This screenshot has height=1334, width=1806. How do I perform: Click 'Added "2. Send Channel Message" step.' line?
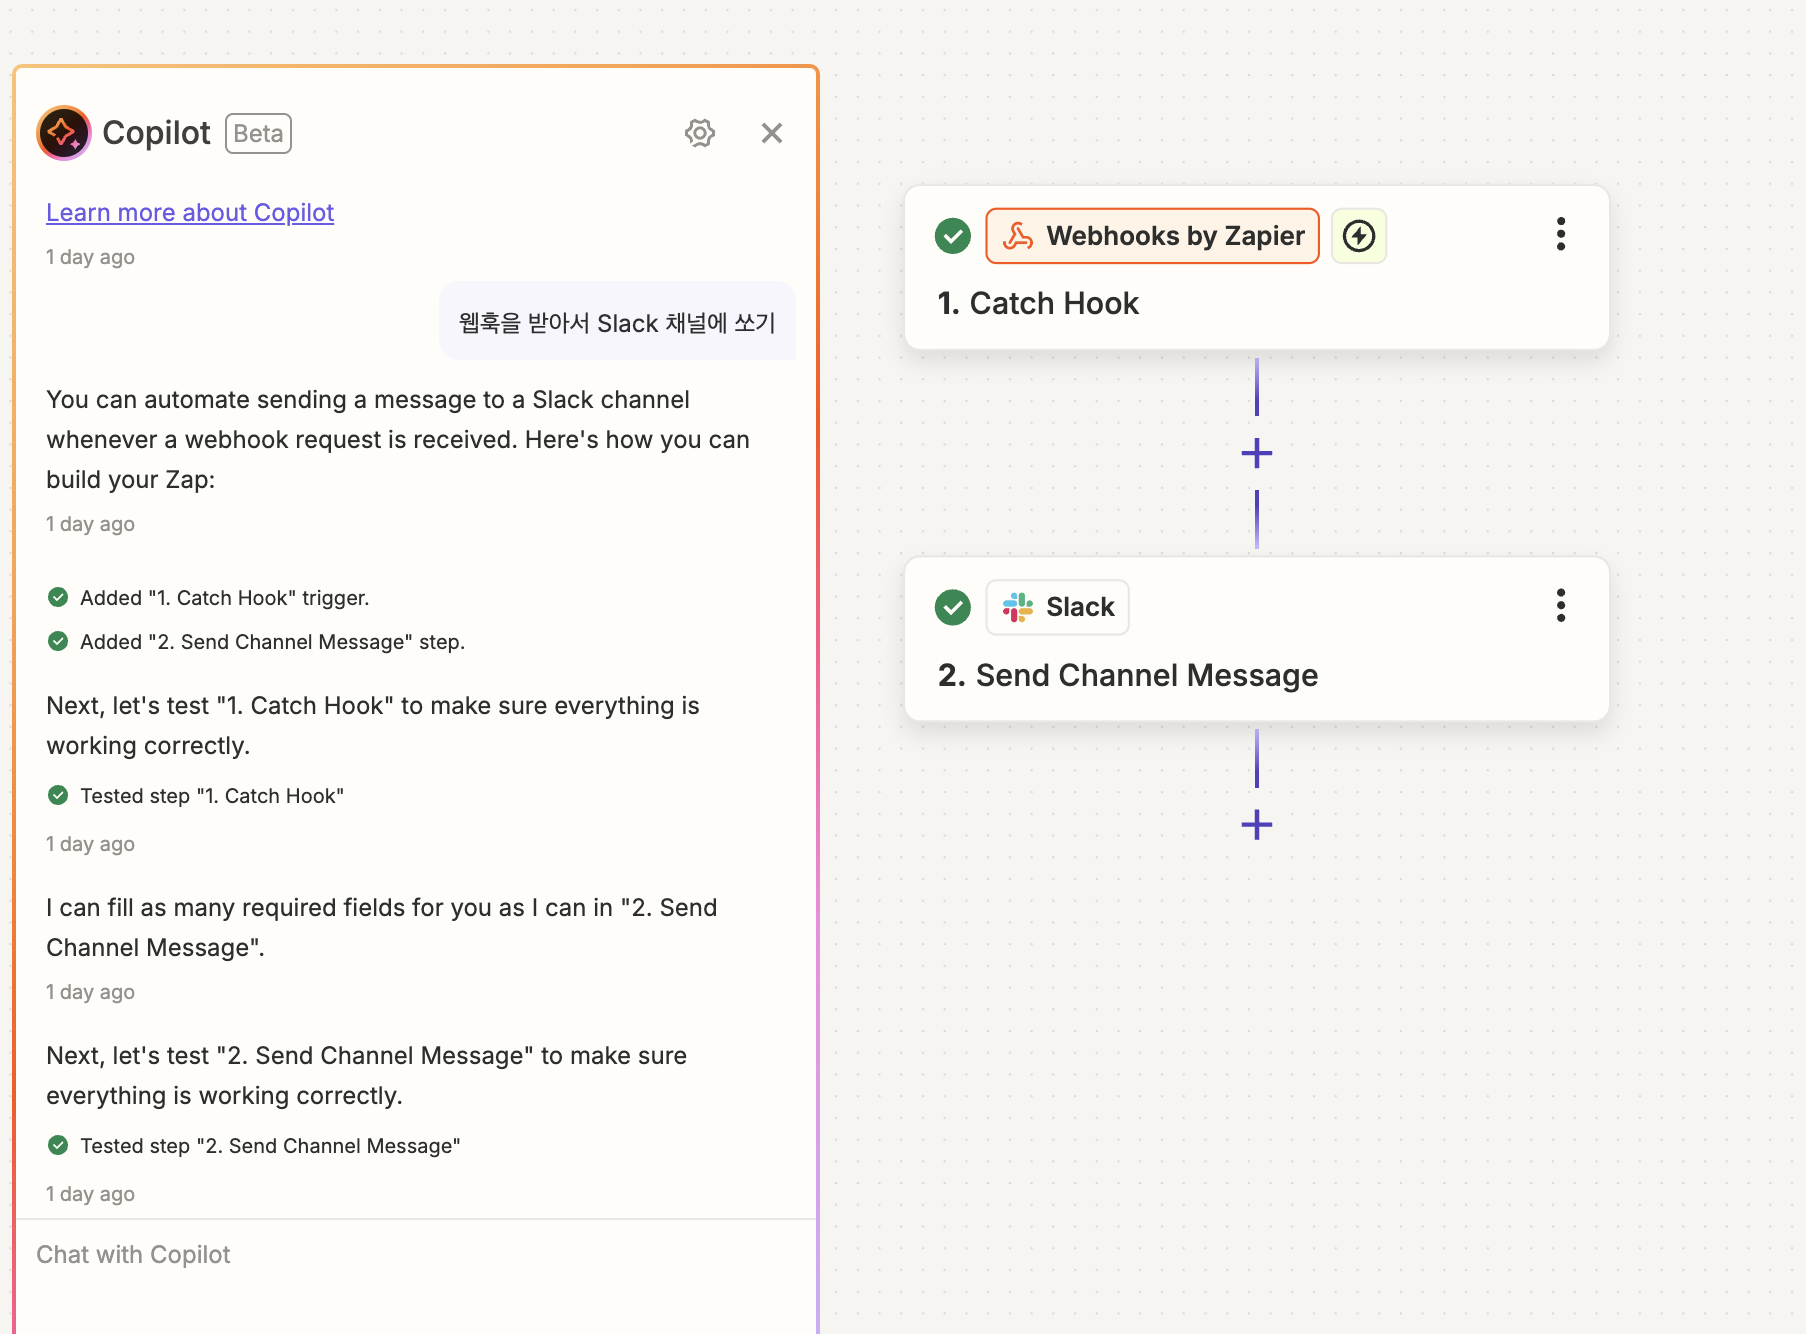[257, 642]
